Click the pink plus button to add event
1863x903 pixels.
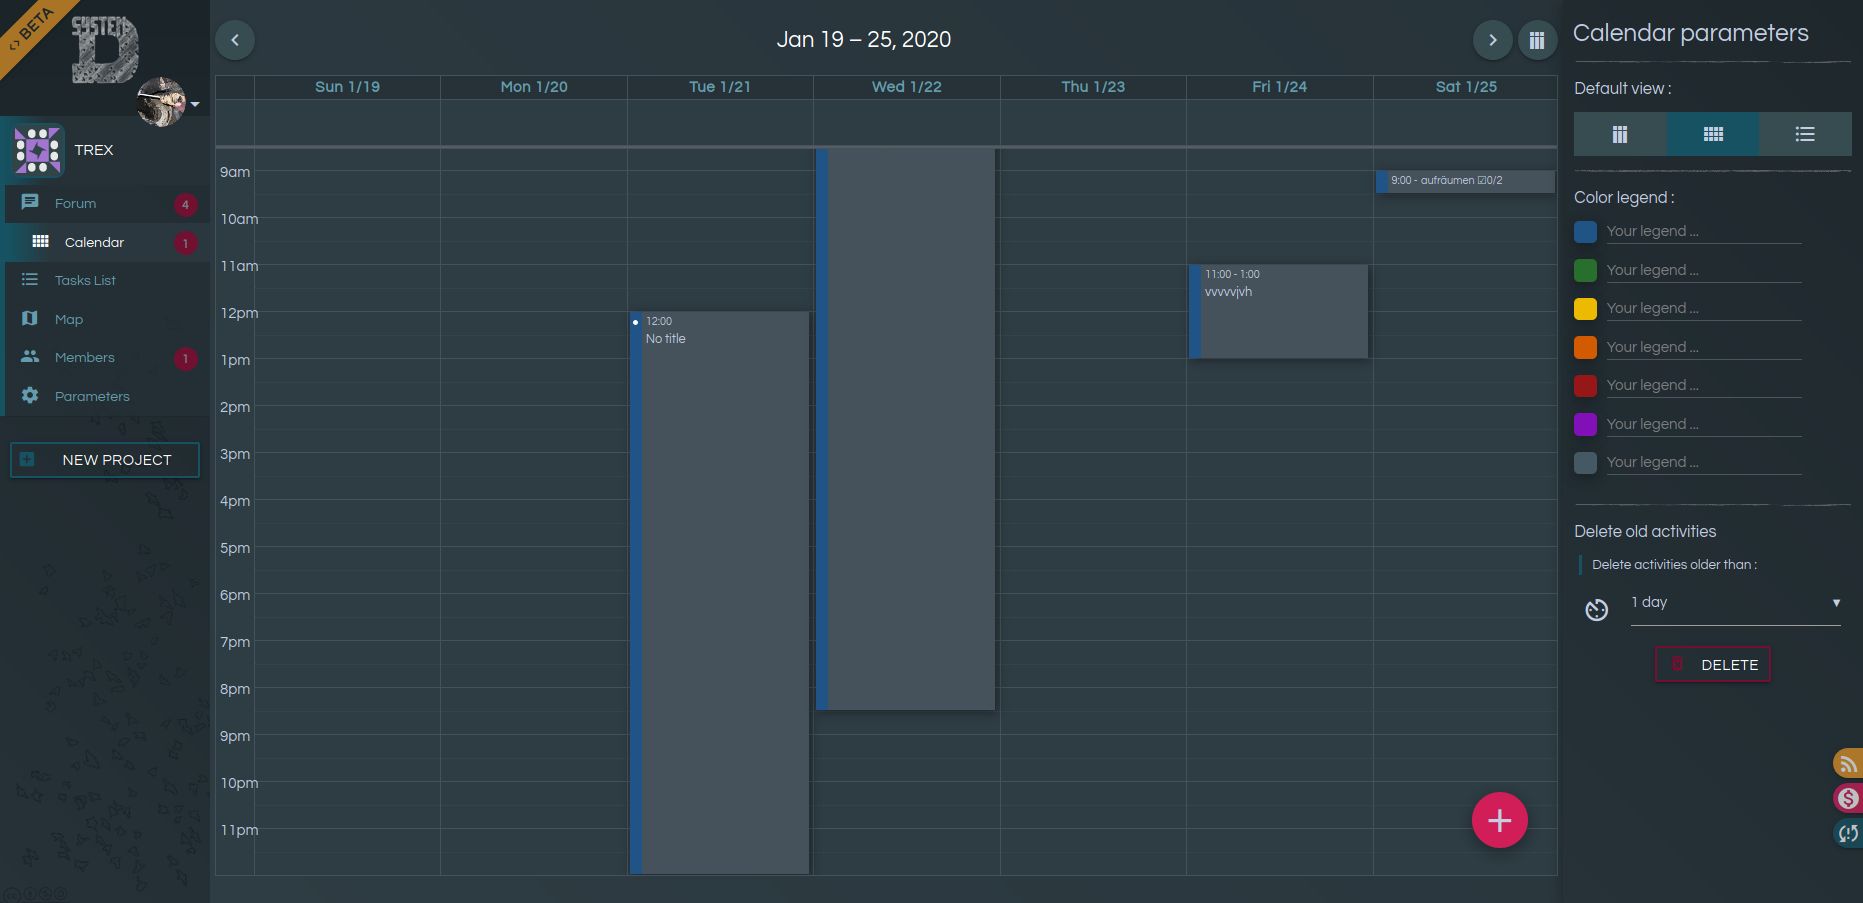click(1499, 820)
